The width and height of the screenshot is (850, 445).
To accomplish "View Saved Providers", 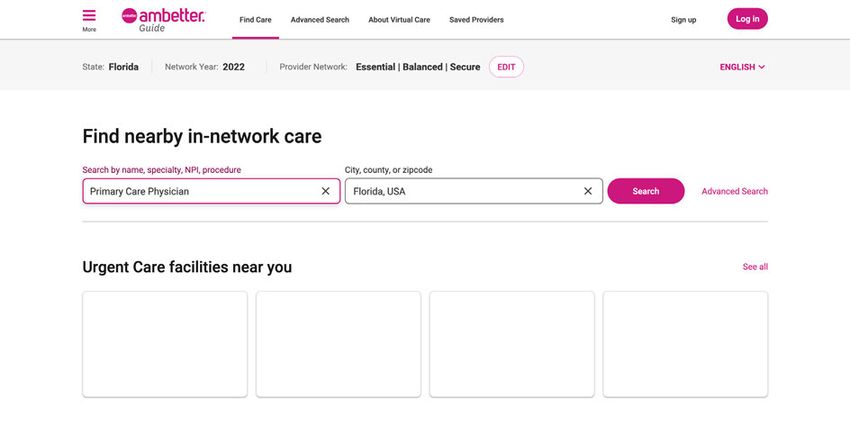I will pyautogui.click(x=476, y=20).
